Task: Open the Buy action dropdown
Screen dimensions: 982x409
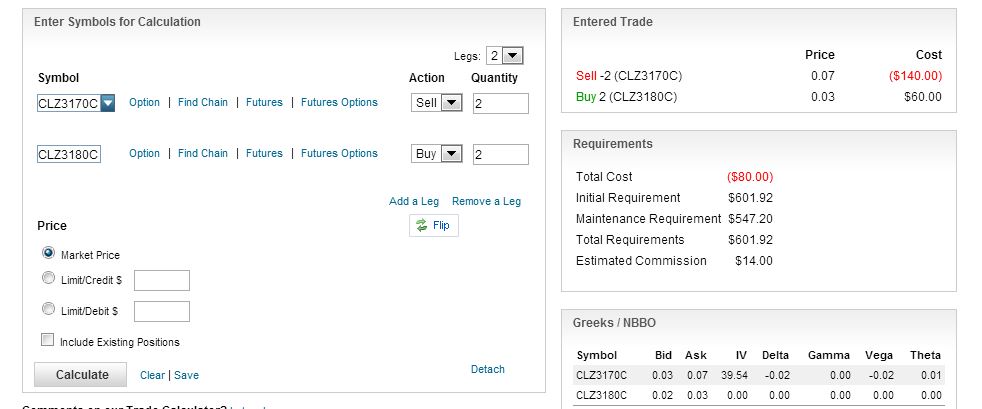Action: click(451, 153)
